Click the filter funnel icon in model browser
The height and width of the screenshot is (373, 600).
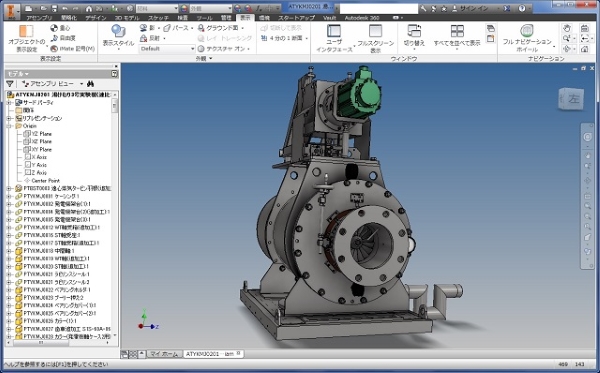point(10,84)
